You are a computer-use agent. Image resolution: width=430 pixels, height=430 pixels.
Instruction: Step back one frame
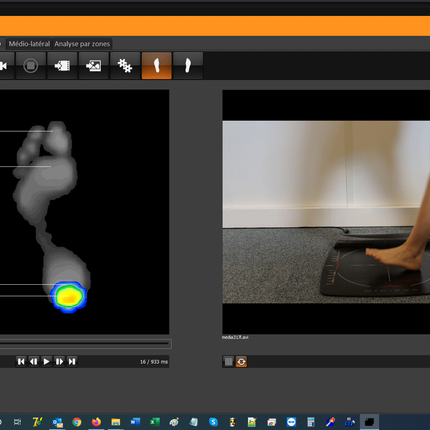(x=34, y=361)
